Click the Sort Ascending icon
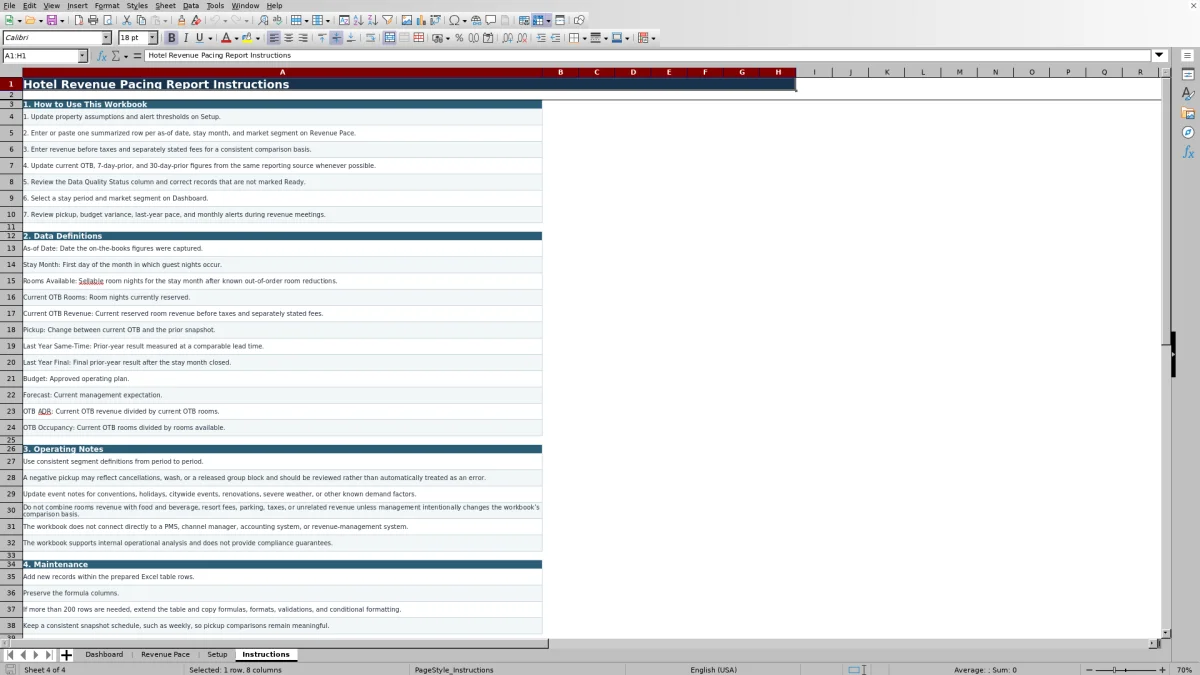Viewport: 1200px width, 675px height. pyautogui.click(x=358, y=20)
